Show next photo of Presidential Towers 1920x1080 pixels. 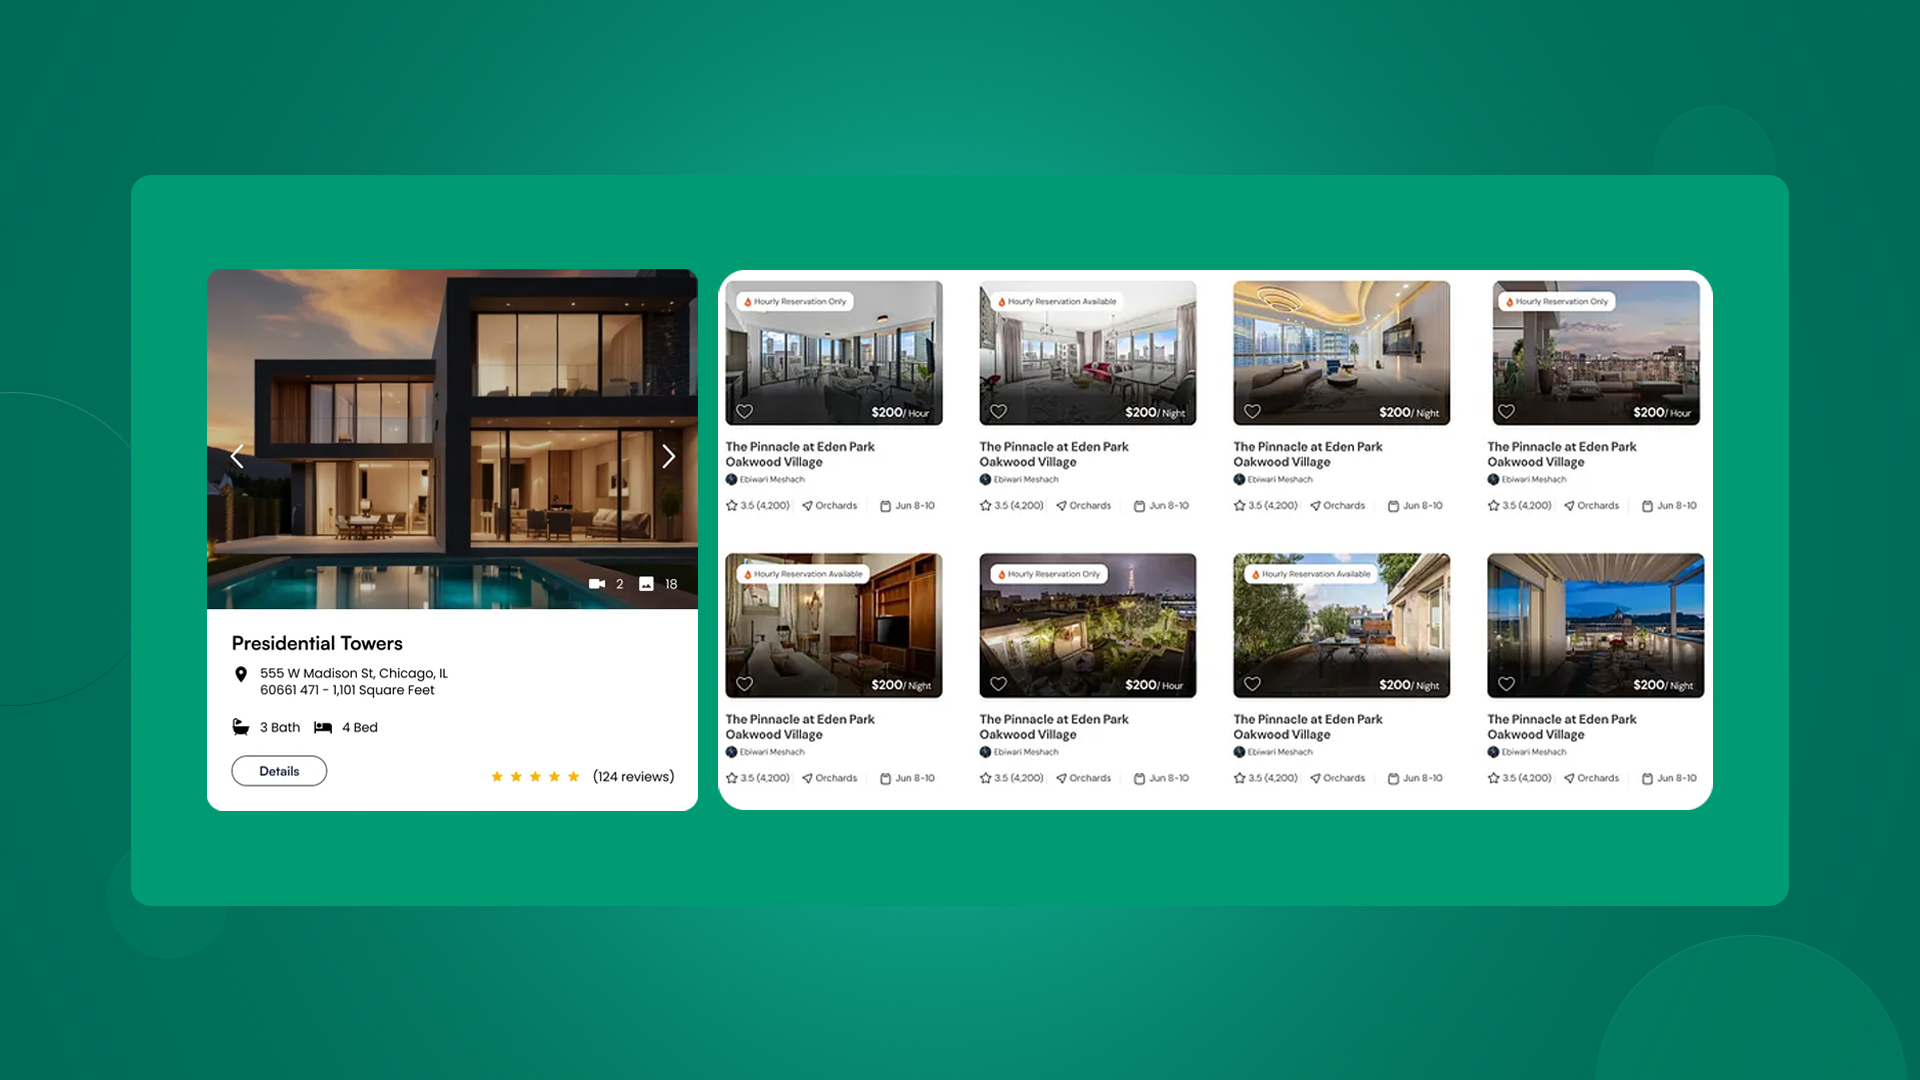point(668,457)
